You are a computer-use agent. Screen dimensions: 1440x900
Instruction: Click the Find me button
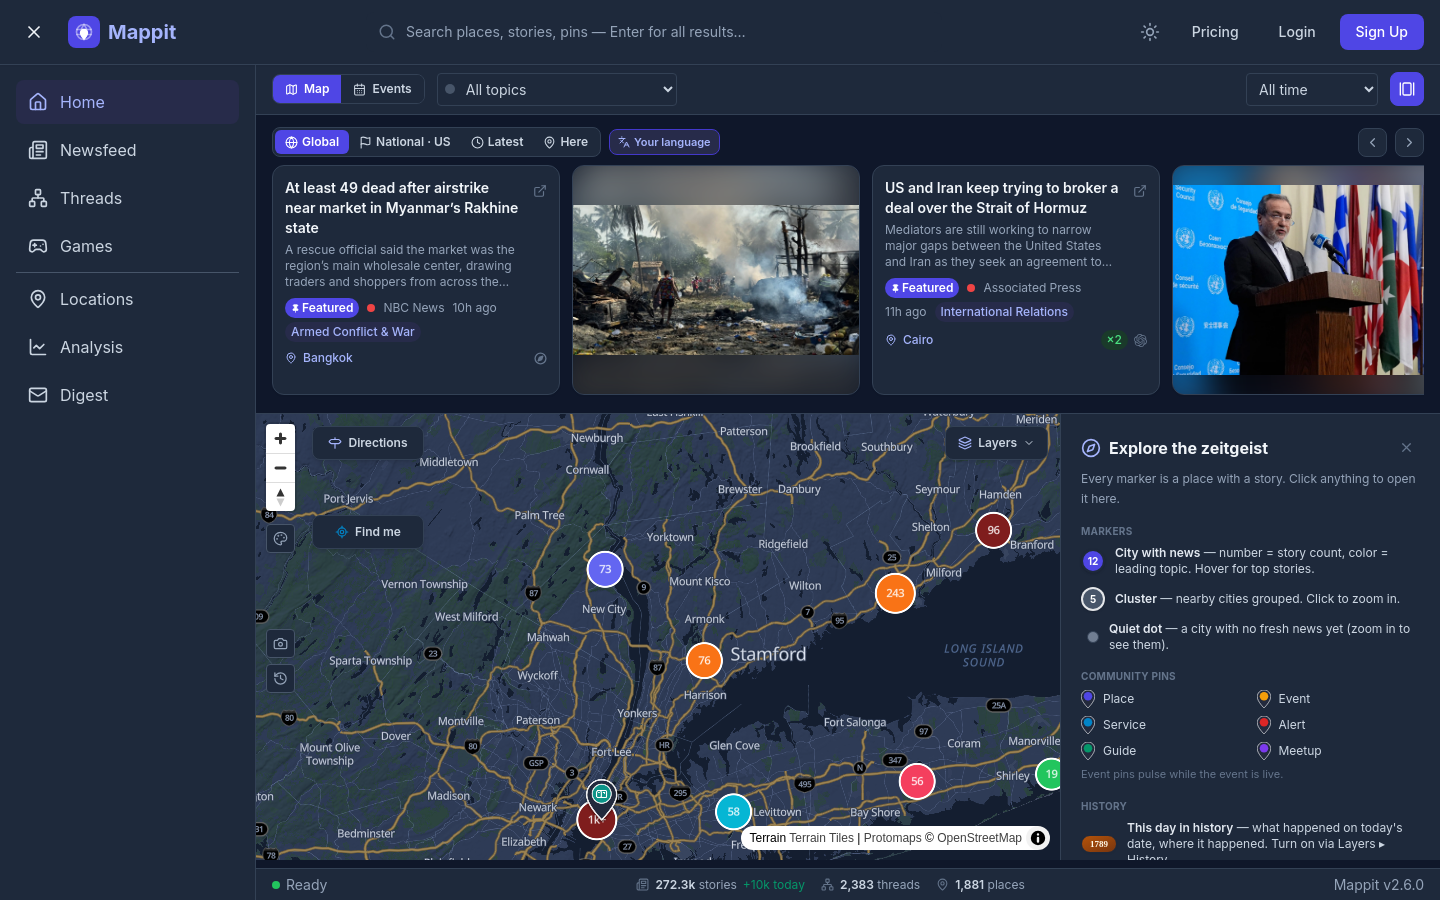point(368,532)
